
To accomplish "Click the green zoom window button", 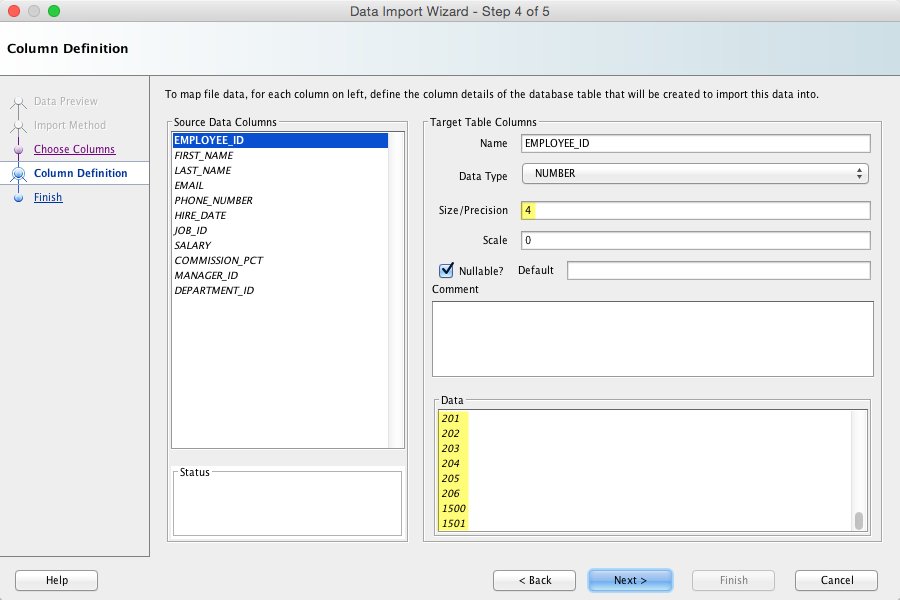I will 54,11.
